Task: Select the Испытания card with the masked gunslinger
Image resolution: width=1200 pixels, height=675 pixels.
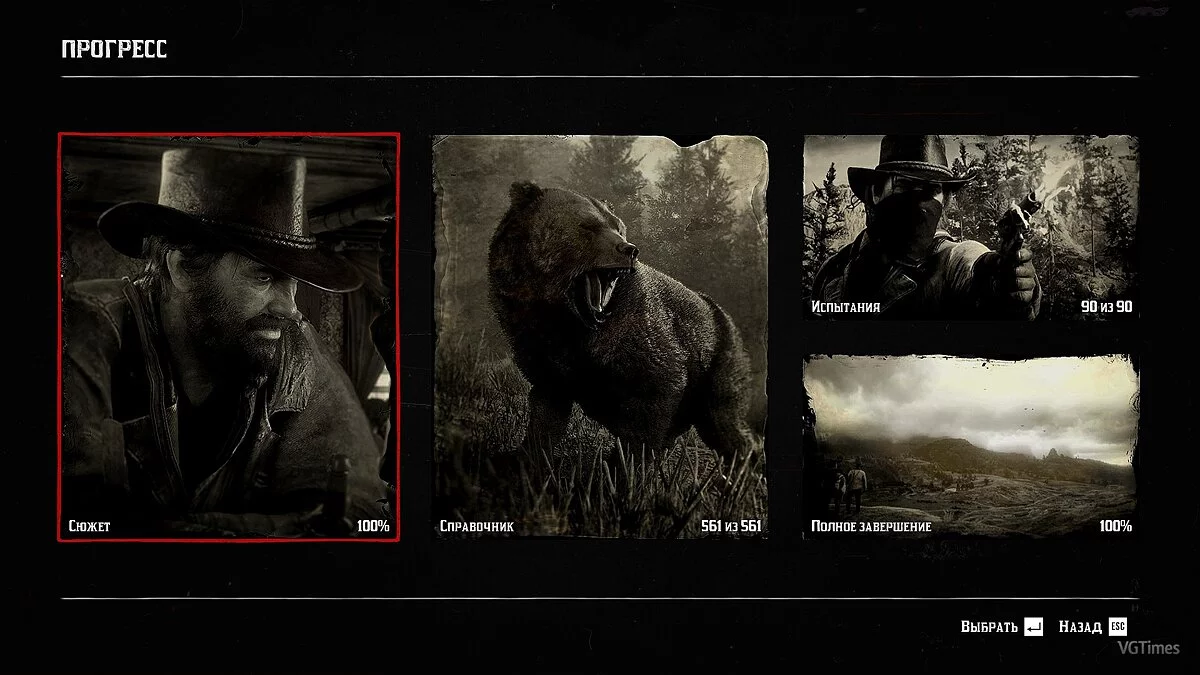Action: [971, 228]
